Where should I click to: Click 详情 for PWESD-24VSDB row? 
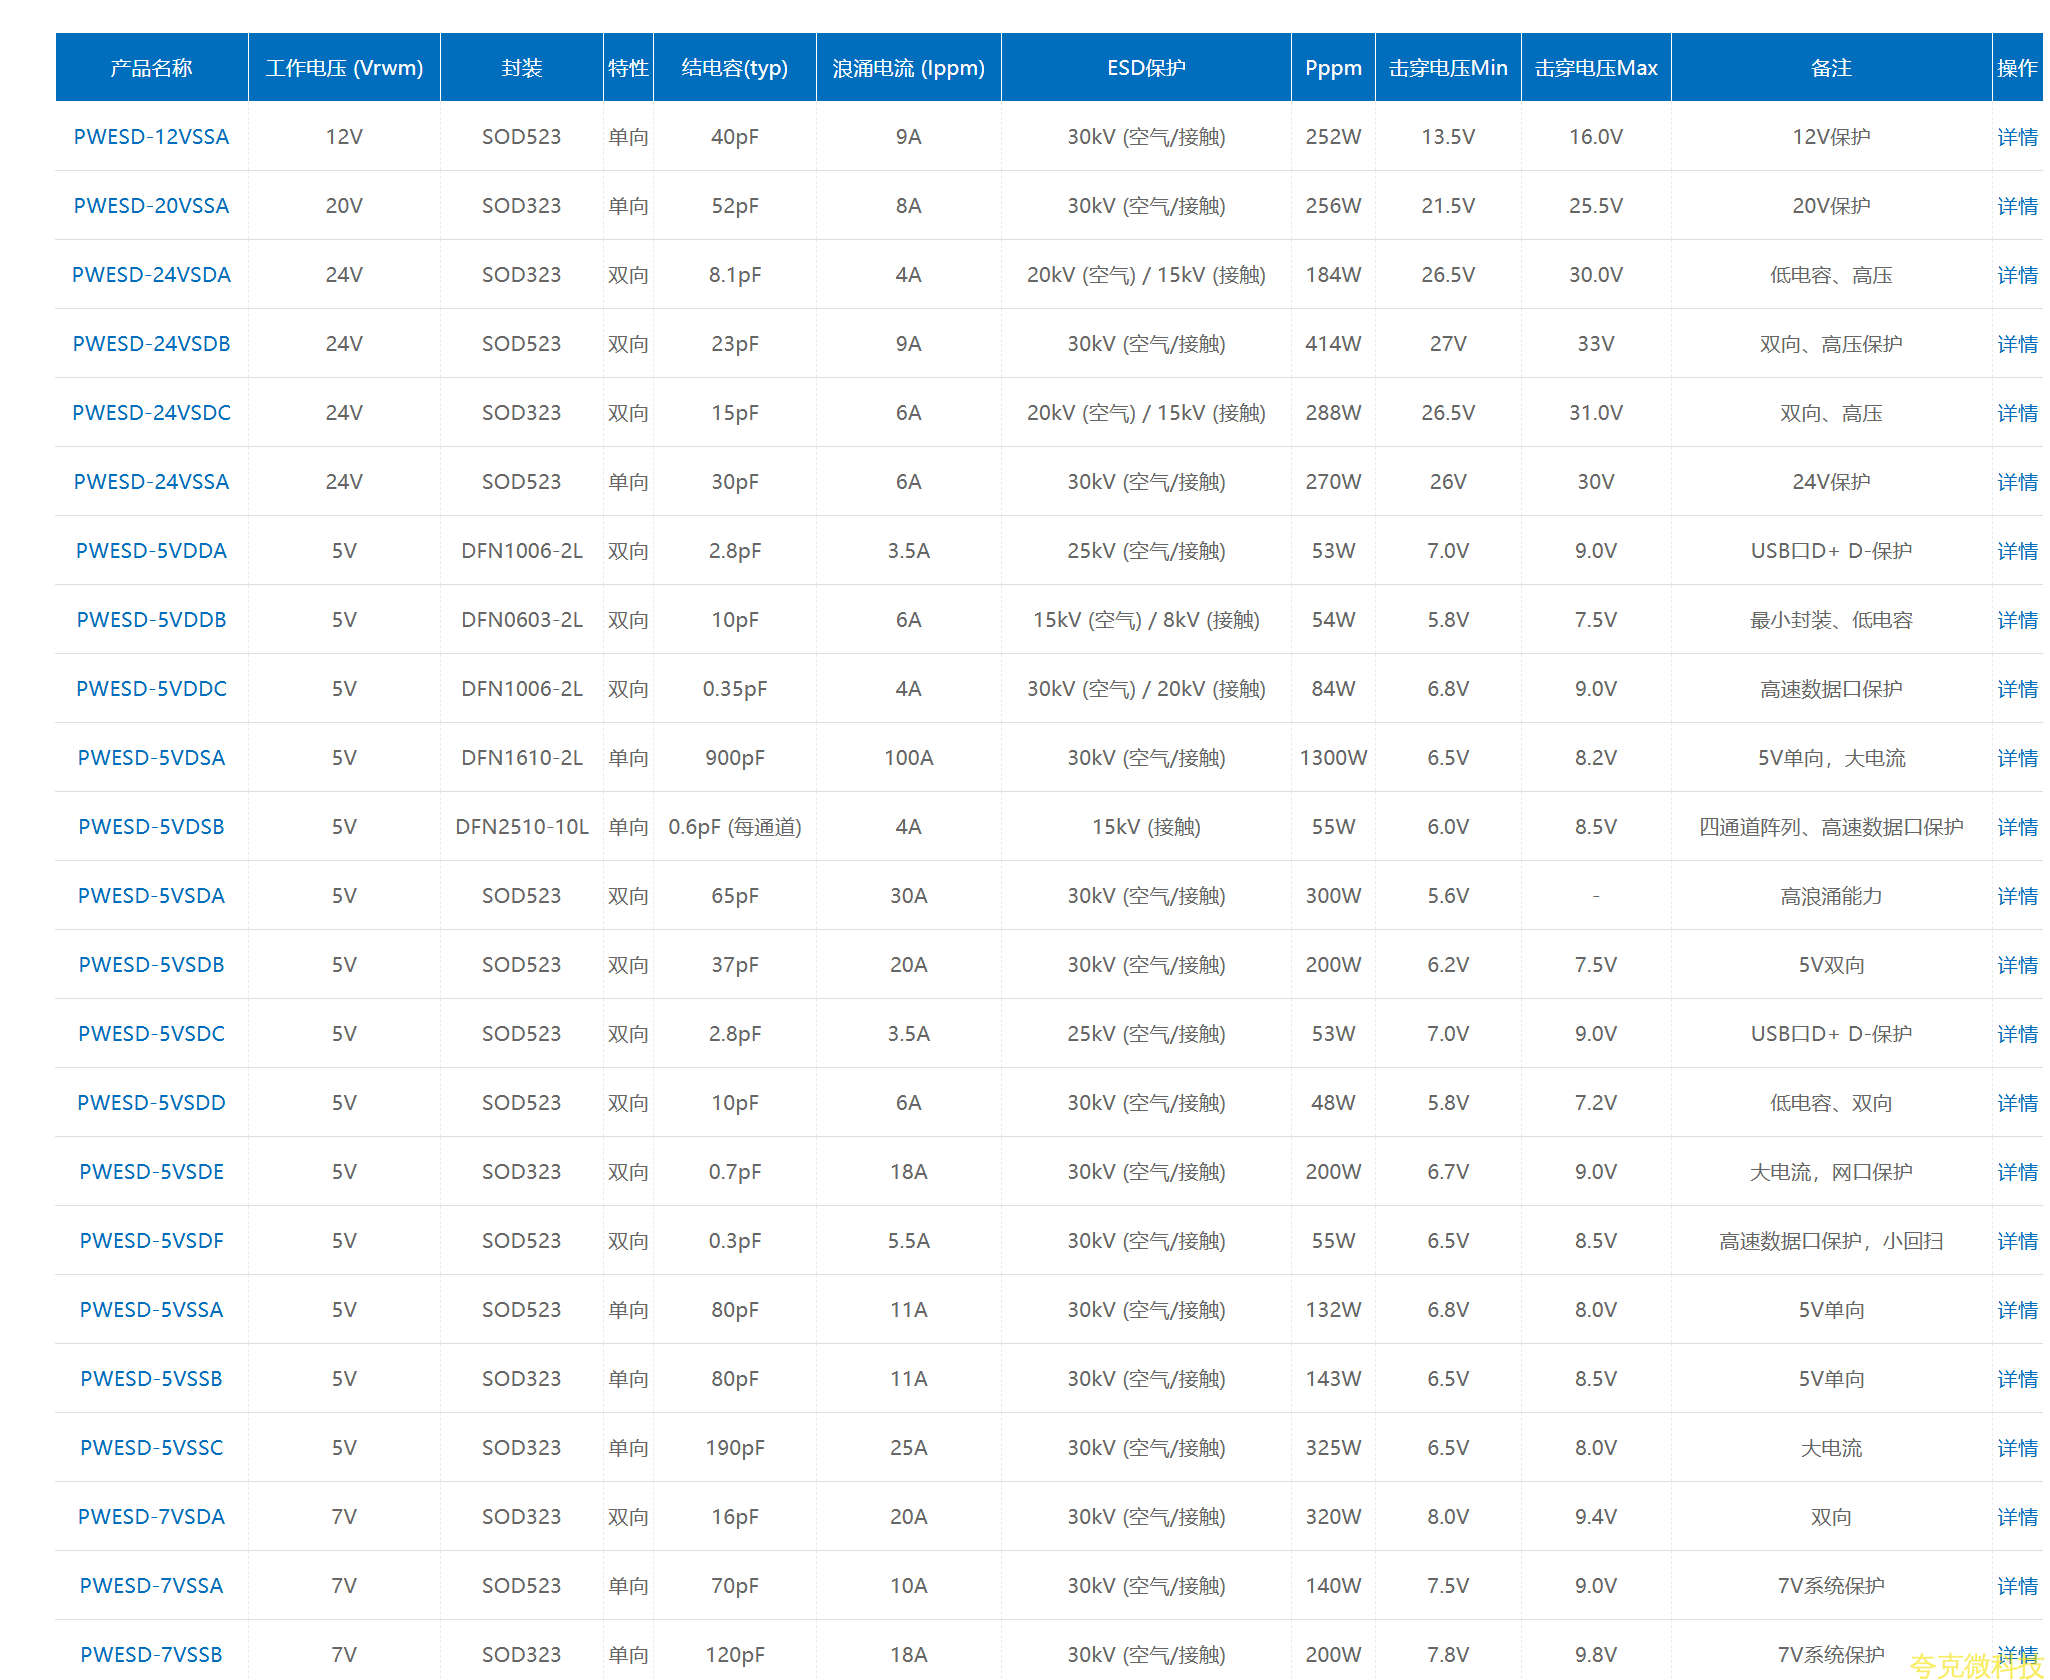click(2017, 344)
